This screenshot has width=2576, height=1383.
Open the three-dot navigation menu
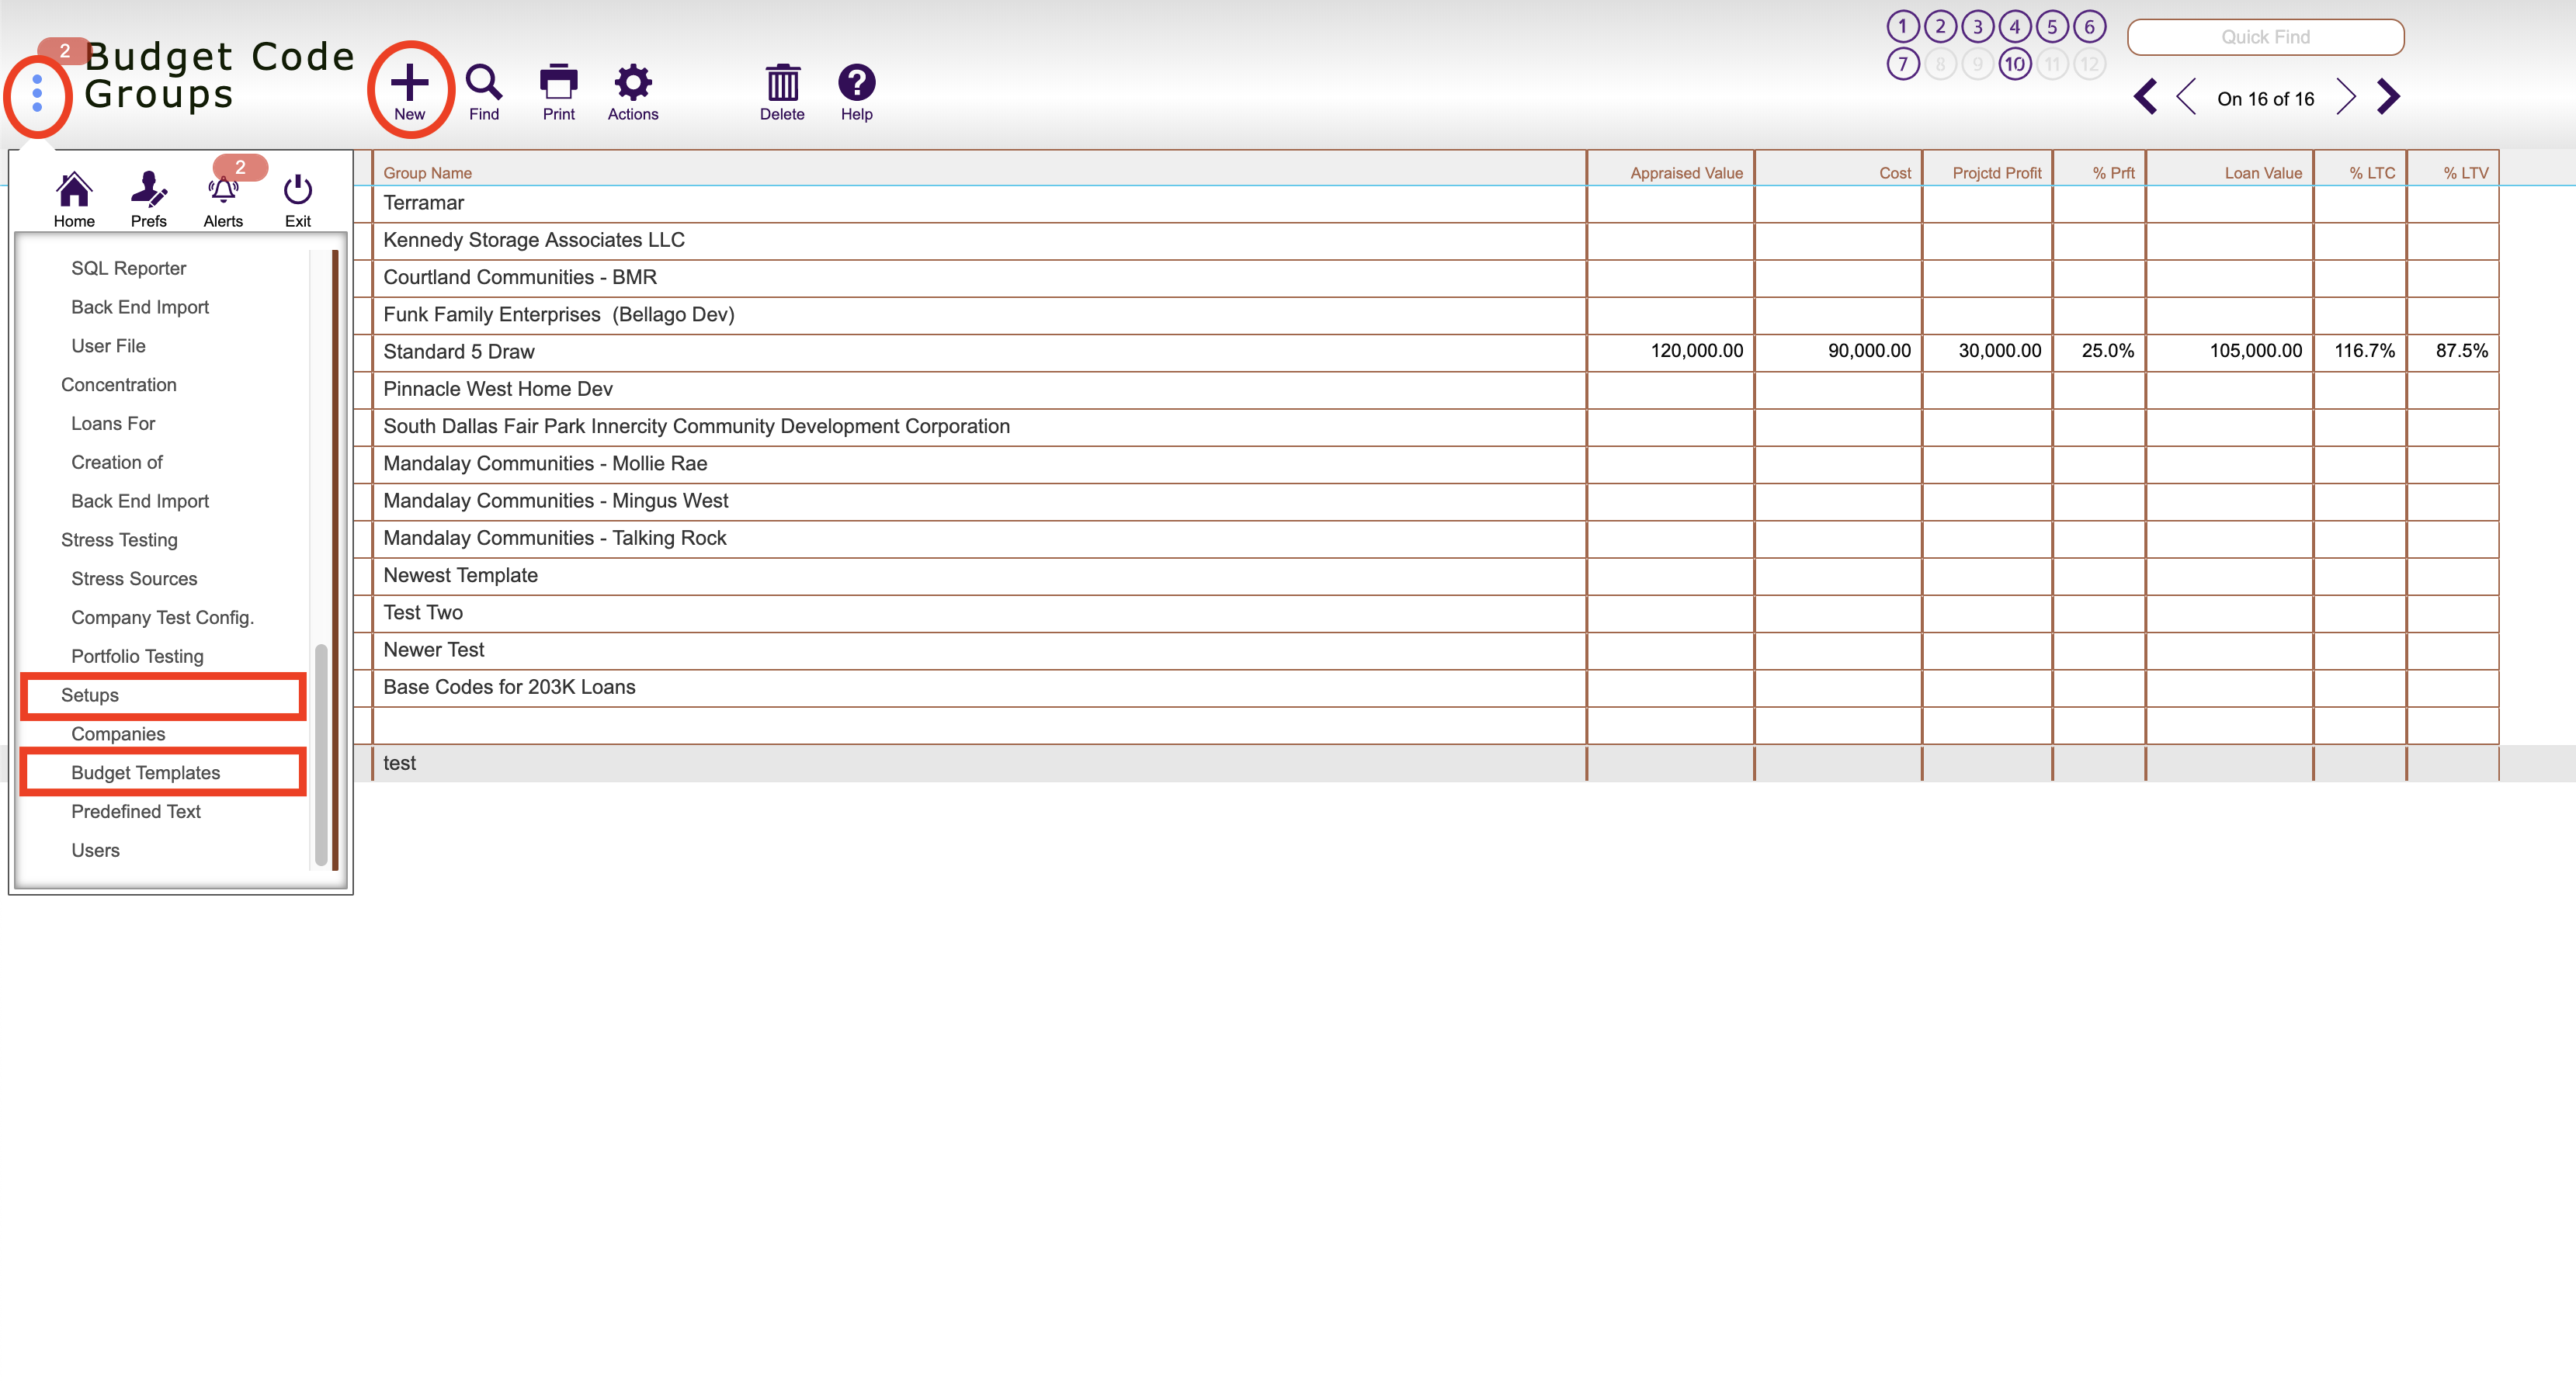point(37,93)
